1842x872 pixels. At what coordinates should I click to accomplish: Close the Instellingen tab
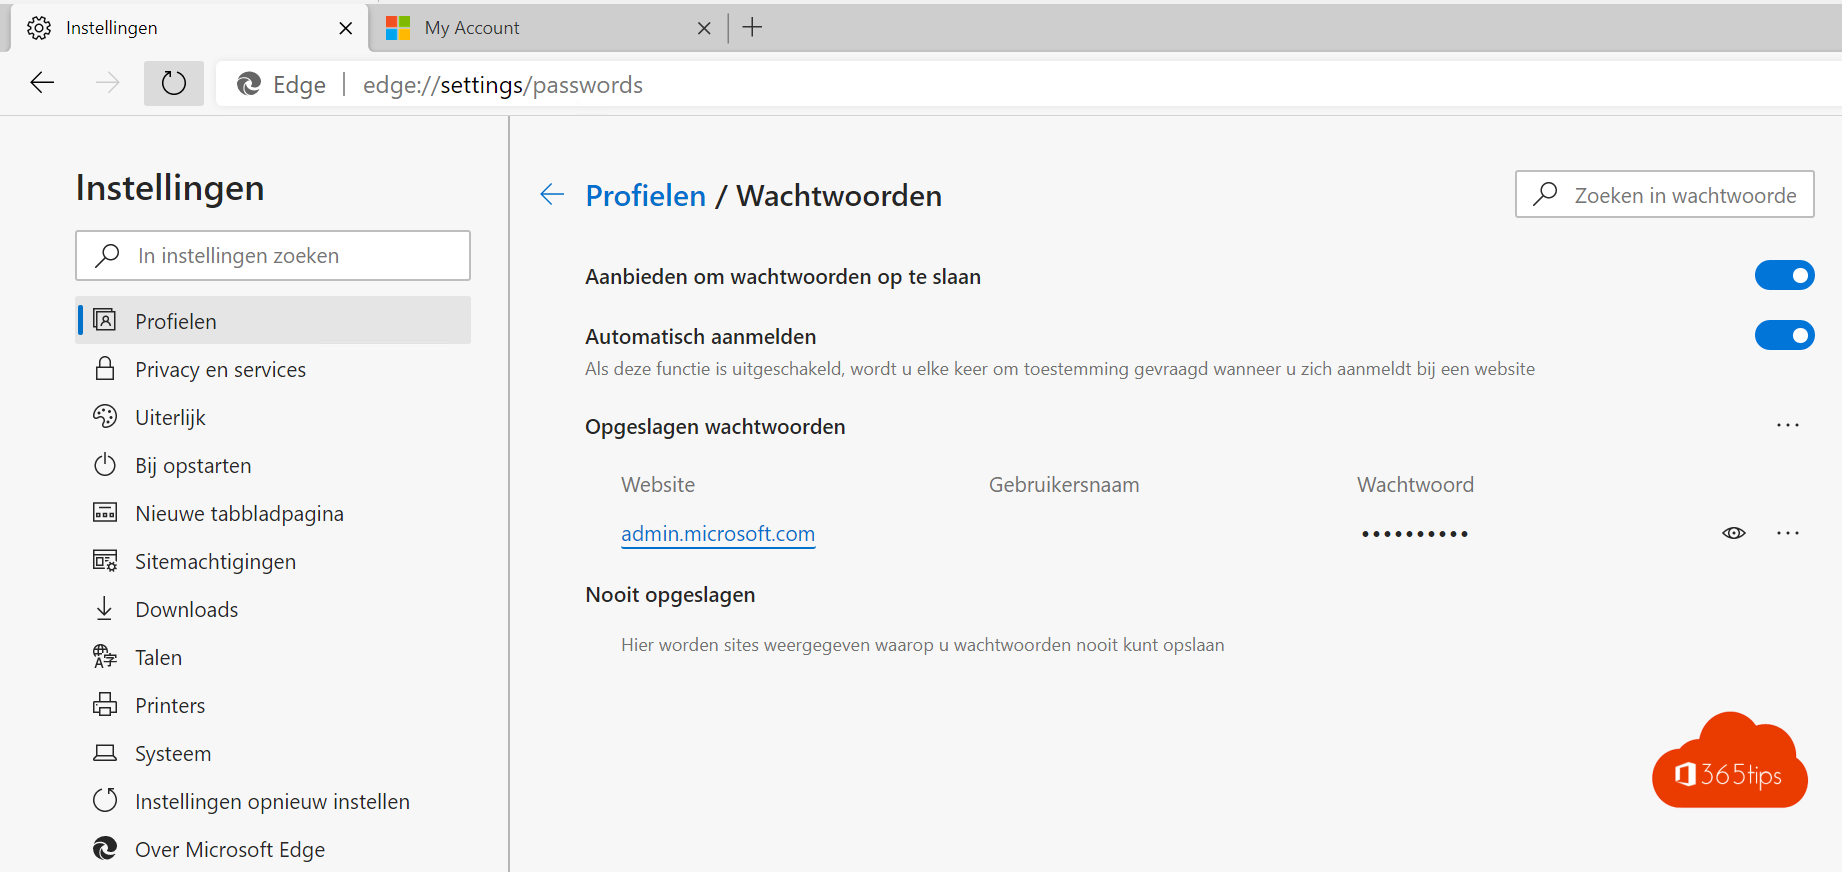(346, 28)
